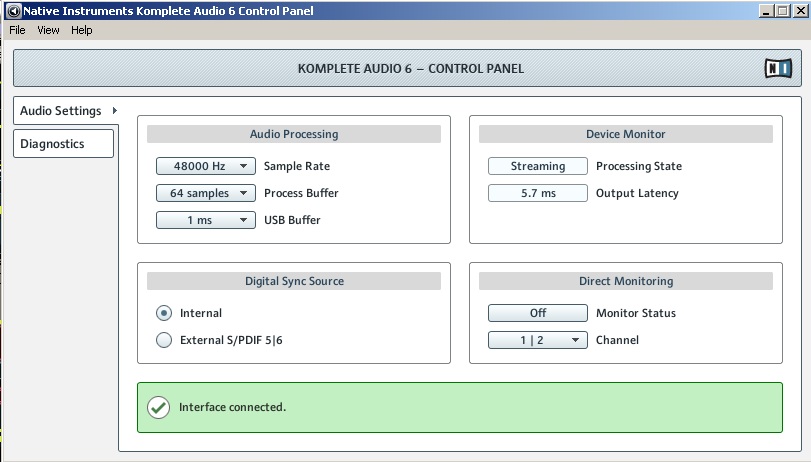This screenshot has width=811, height=462.
Task: Open the View menu
Action: coord(48,30)
